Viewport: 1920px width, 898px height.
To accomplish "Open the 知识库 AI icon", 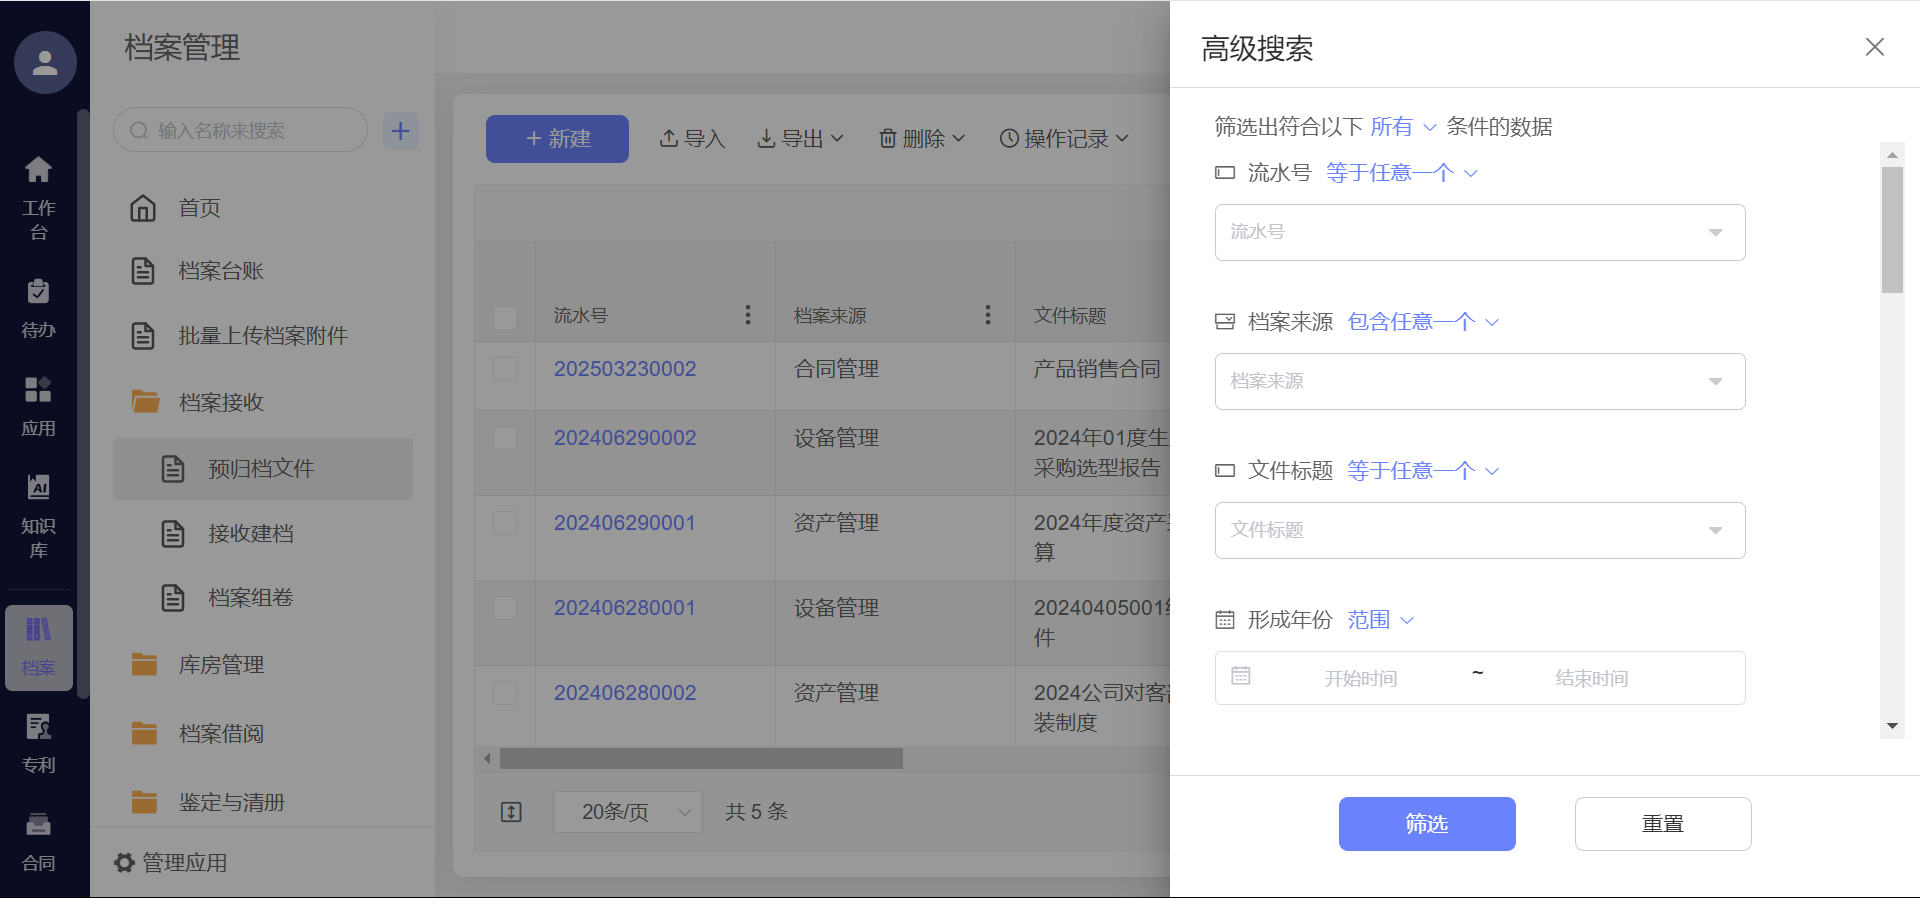I will point(38,488).
